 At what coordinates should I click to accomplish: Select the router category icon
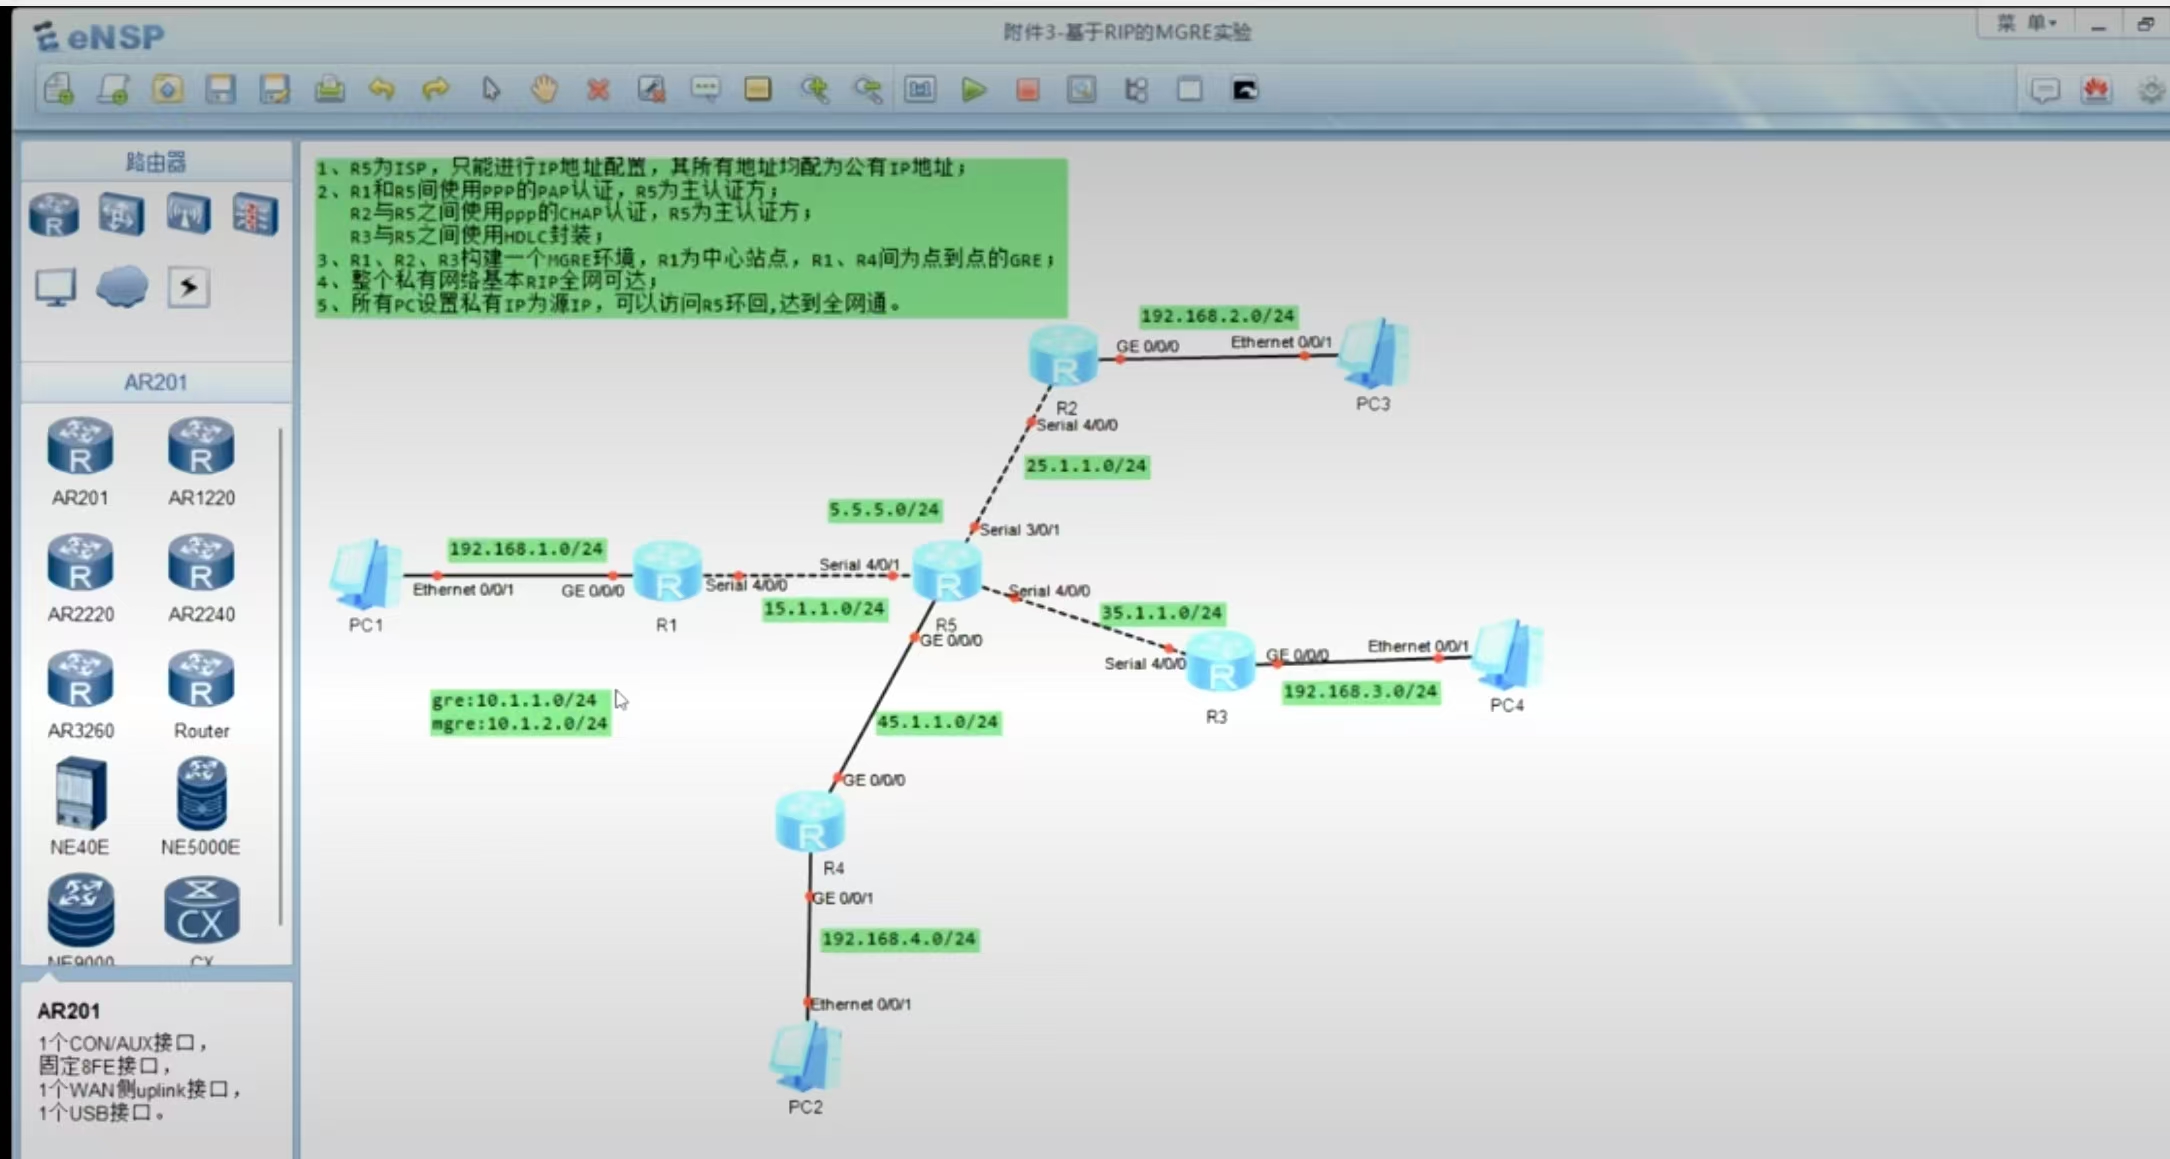(x=54, y=214)
